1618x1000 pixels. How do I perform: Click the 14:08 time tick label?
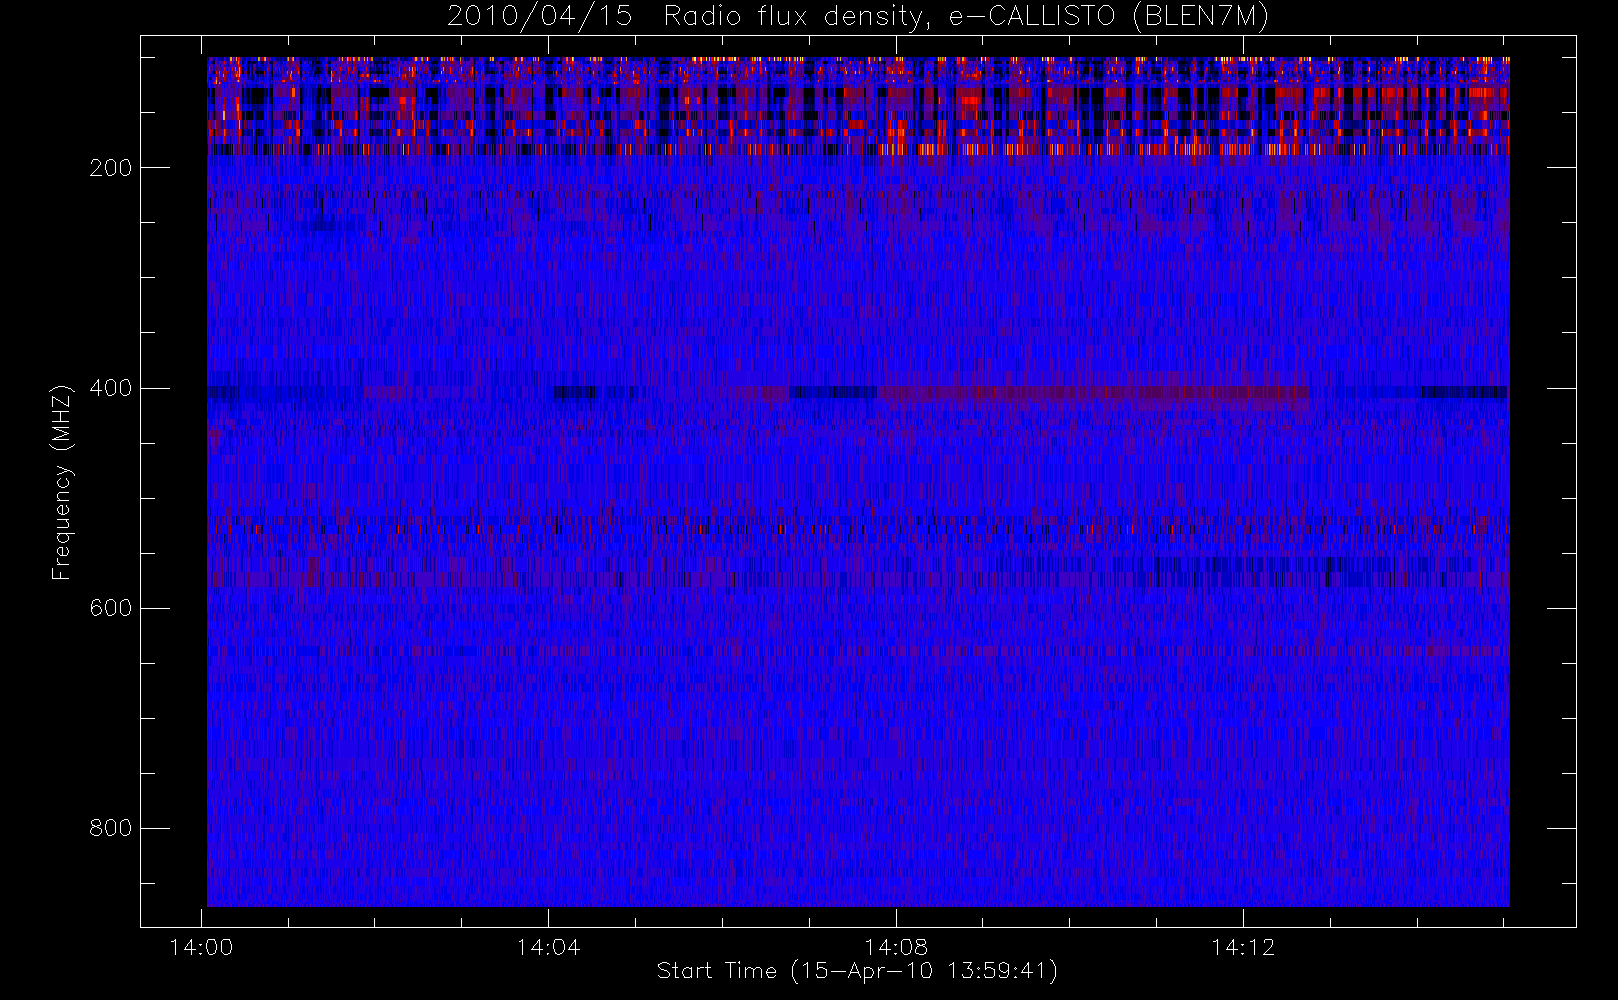tap(896, 947)
